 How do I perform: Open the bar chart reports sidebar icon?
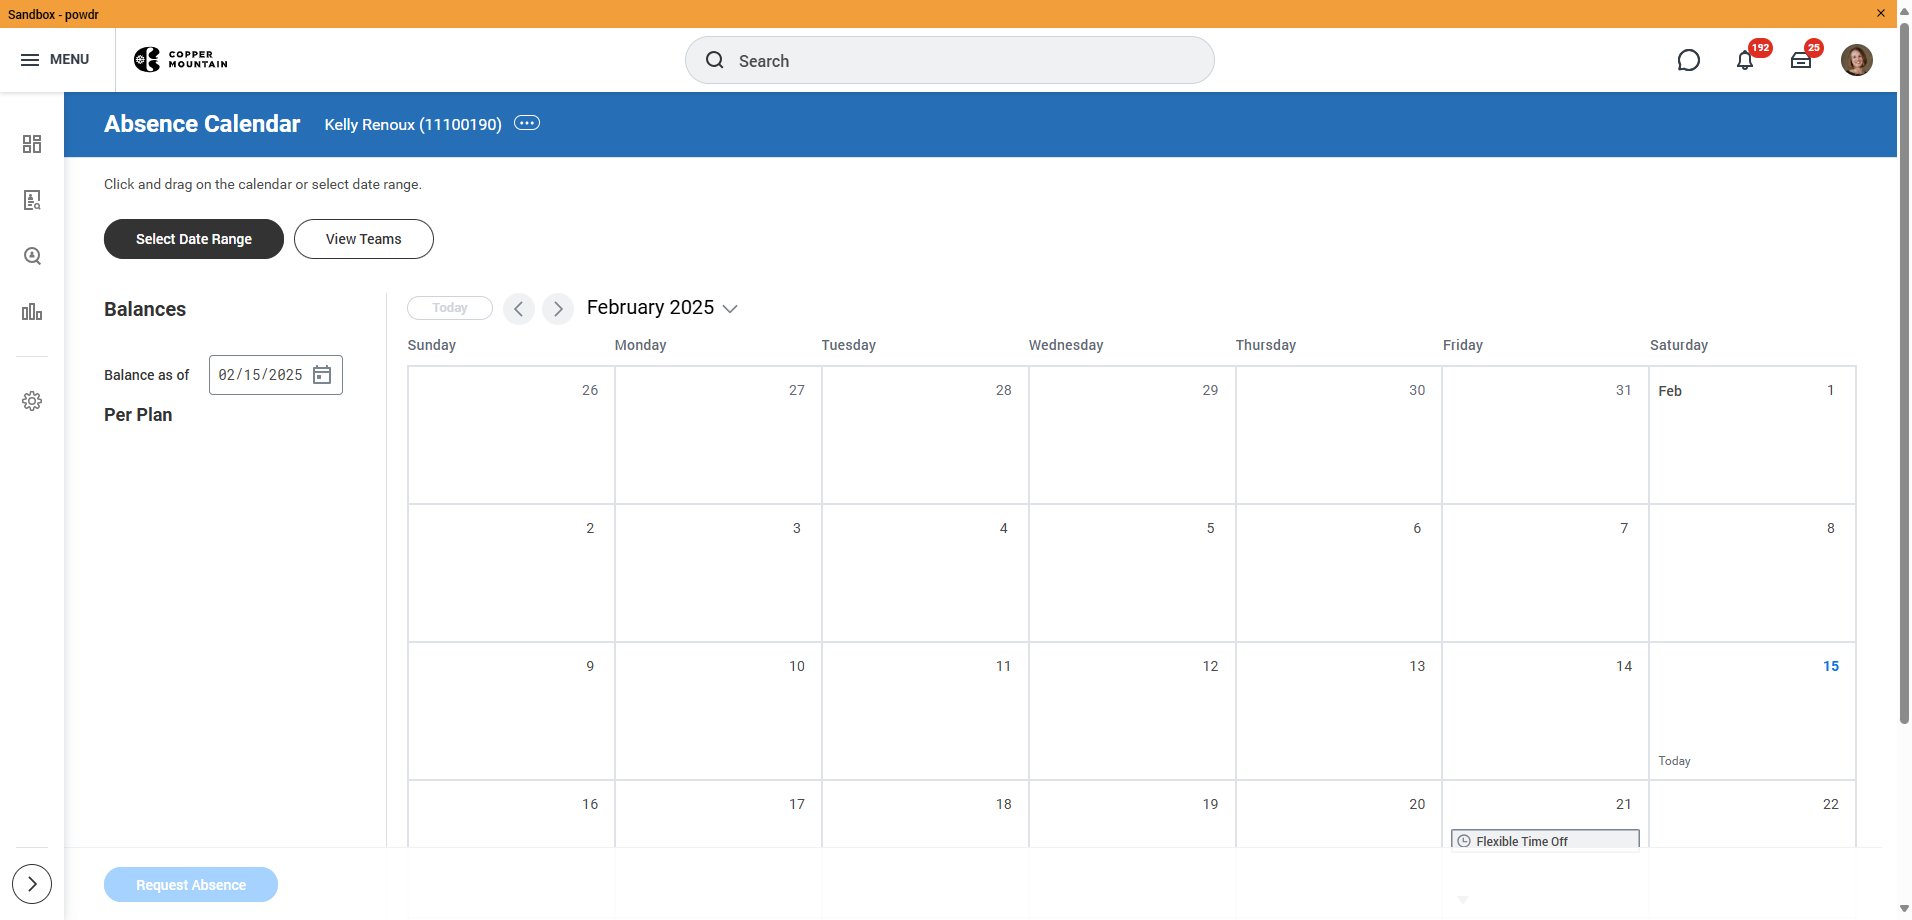(x=32, y=312)
